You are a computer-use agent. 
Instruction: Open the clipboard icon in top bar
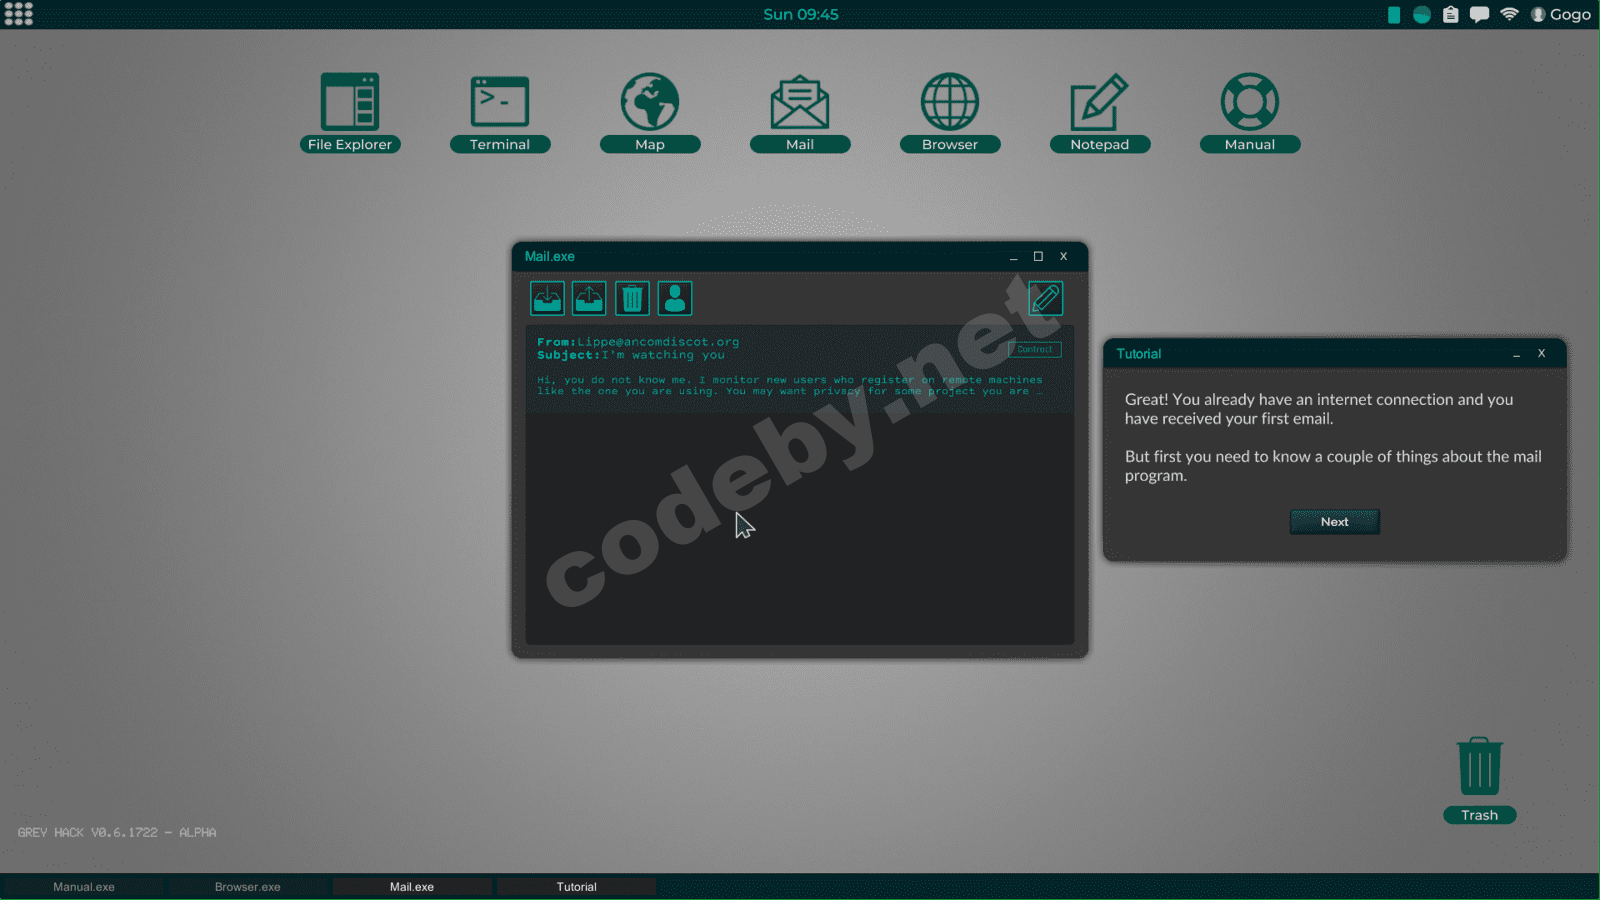pyautogui.click(x=1451, y=14)
